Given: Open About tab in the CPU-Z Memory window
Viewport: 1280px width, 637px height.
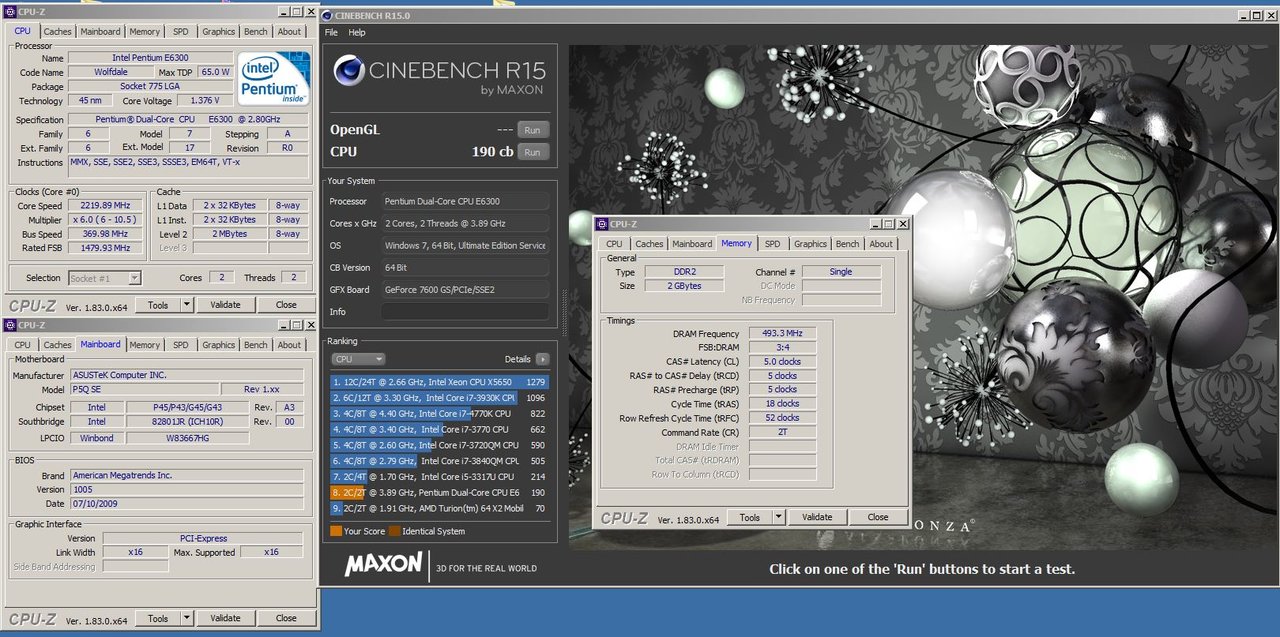Looking at the screenshot, I should pyautogui.click(x=881, y=244).
